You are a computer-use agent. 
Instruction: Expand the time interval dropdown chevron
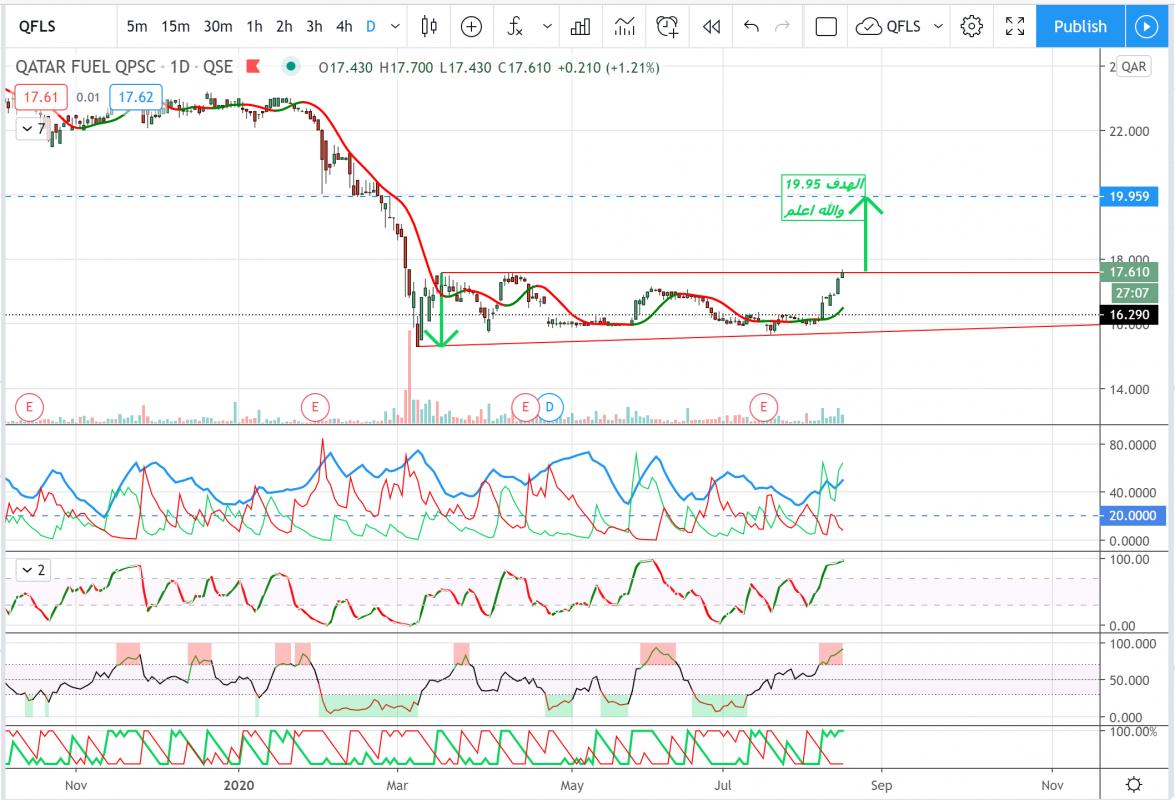click(x=395, y=26)
